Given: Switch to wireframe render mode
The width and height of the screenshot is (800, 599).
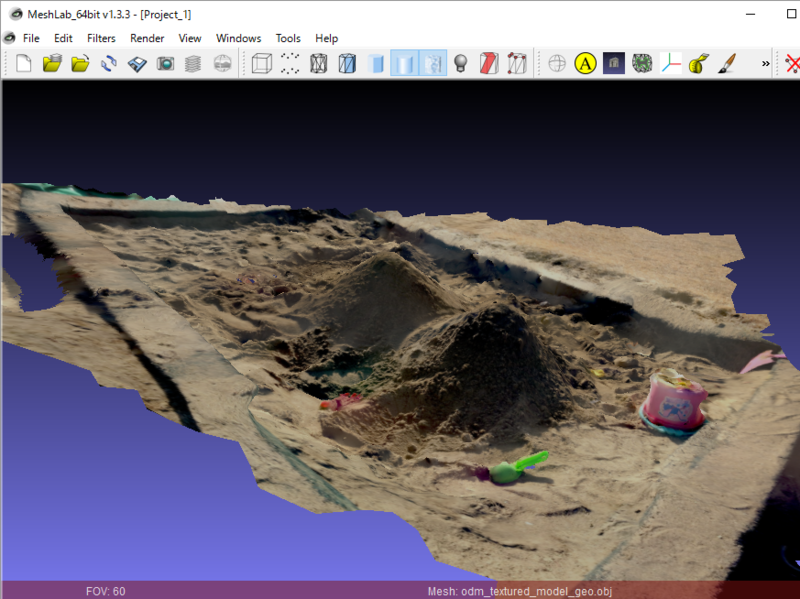Looking at the screenshot, I should 318,64.
